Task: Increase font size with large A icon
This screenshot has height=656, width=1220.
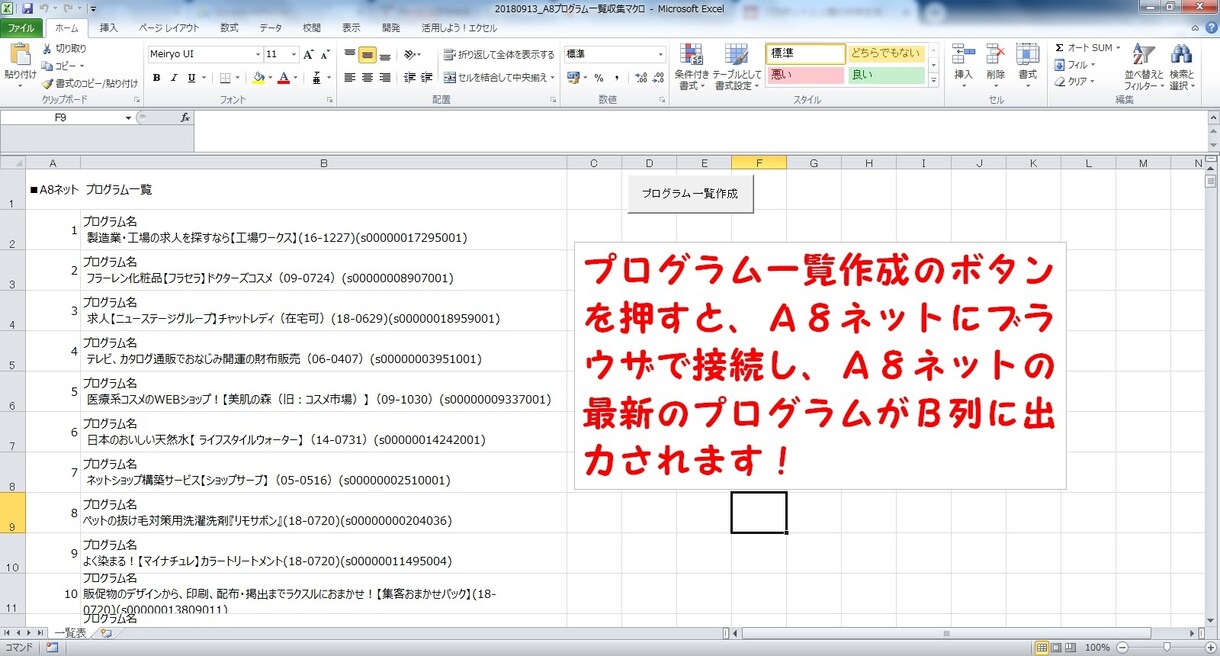Action: coord(308,55)
